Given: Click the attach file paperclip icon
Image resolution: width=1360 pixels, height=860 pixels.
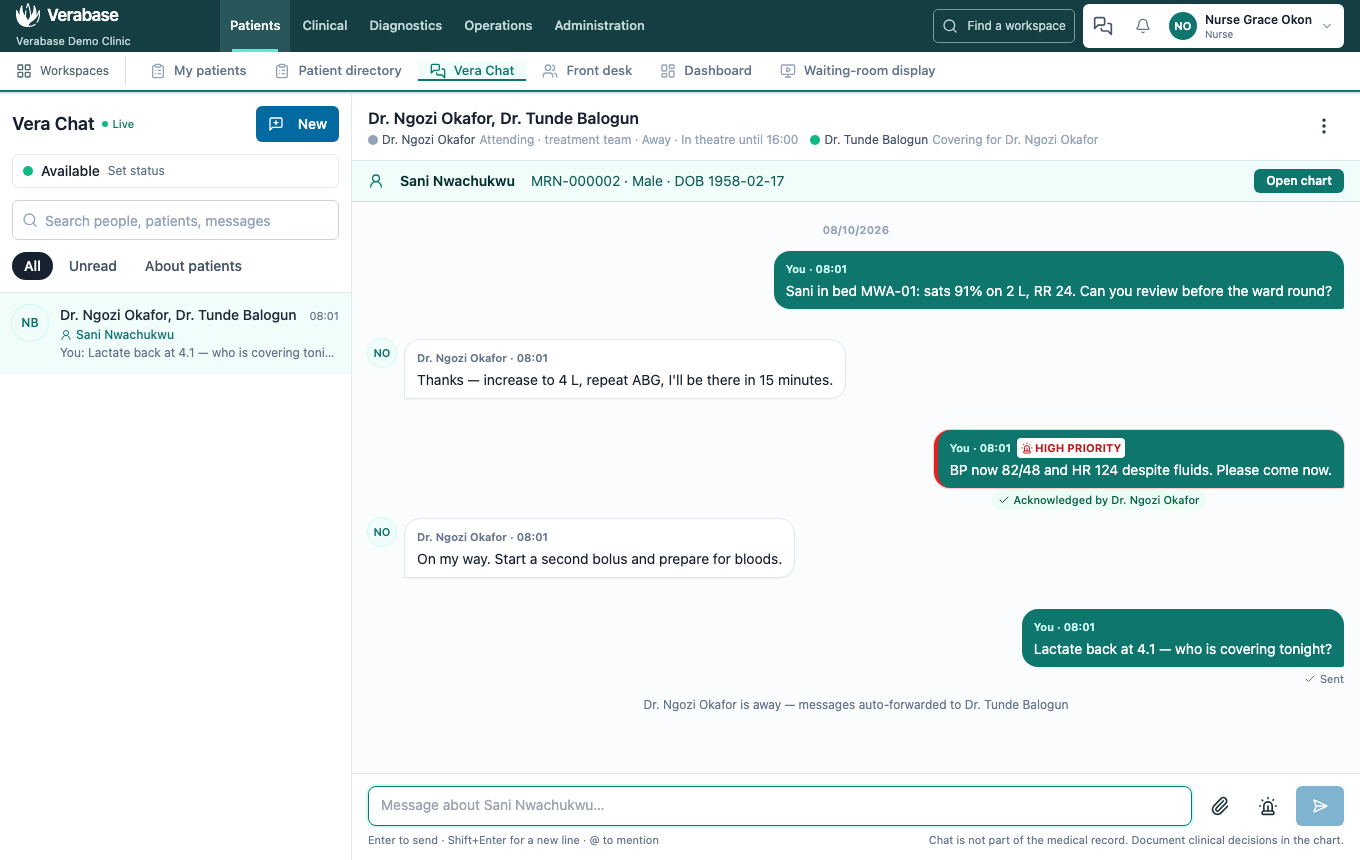Looking at the screenshot, I should click(x=1220, y=806).
